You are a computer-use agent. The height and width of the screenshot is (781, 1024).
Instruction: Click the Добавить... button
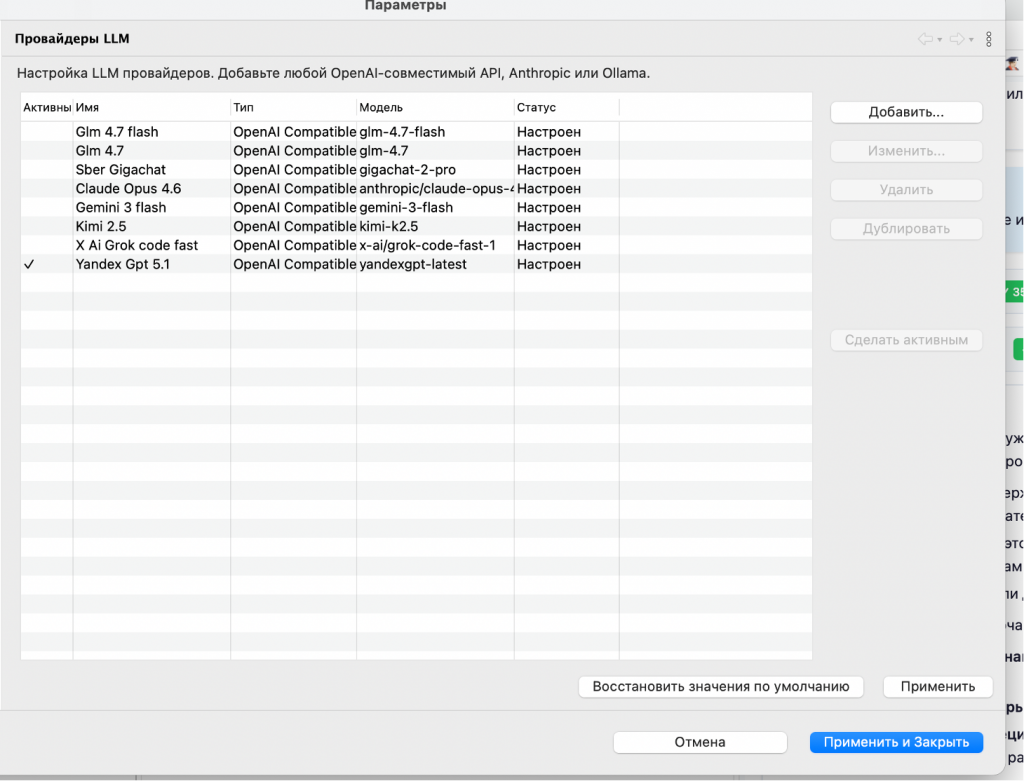point(906,112)
